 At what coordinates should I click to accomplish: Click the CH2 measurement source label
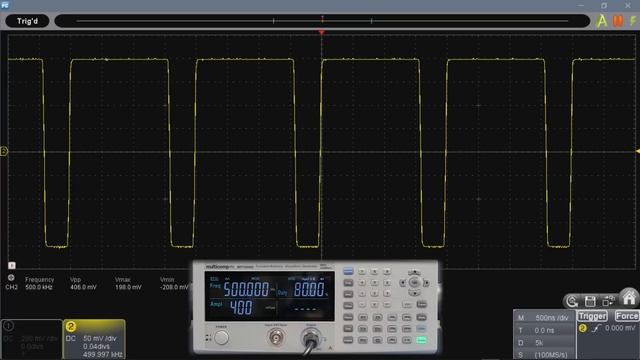click(x=11, y=287)
